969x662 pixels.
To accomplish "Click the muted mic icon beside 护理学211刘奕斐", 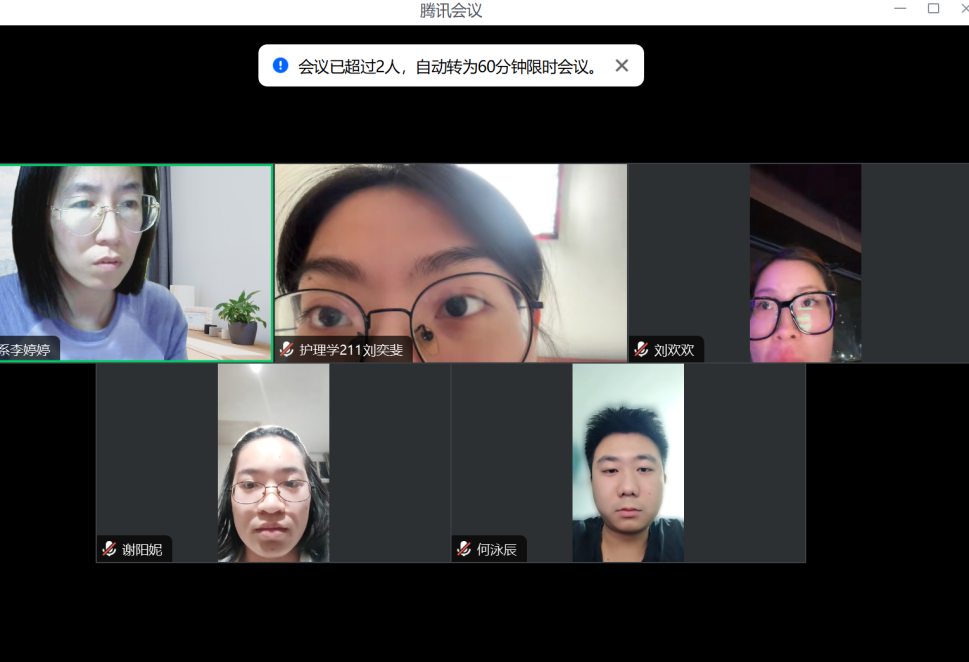I will 287,350.
